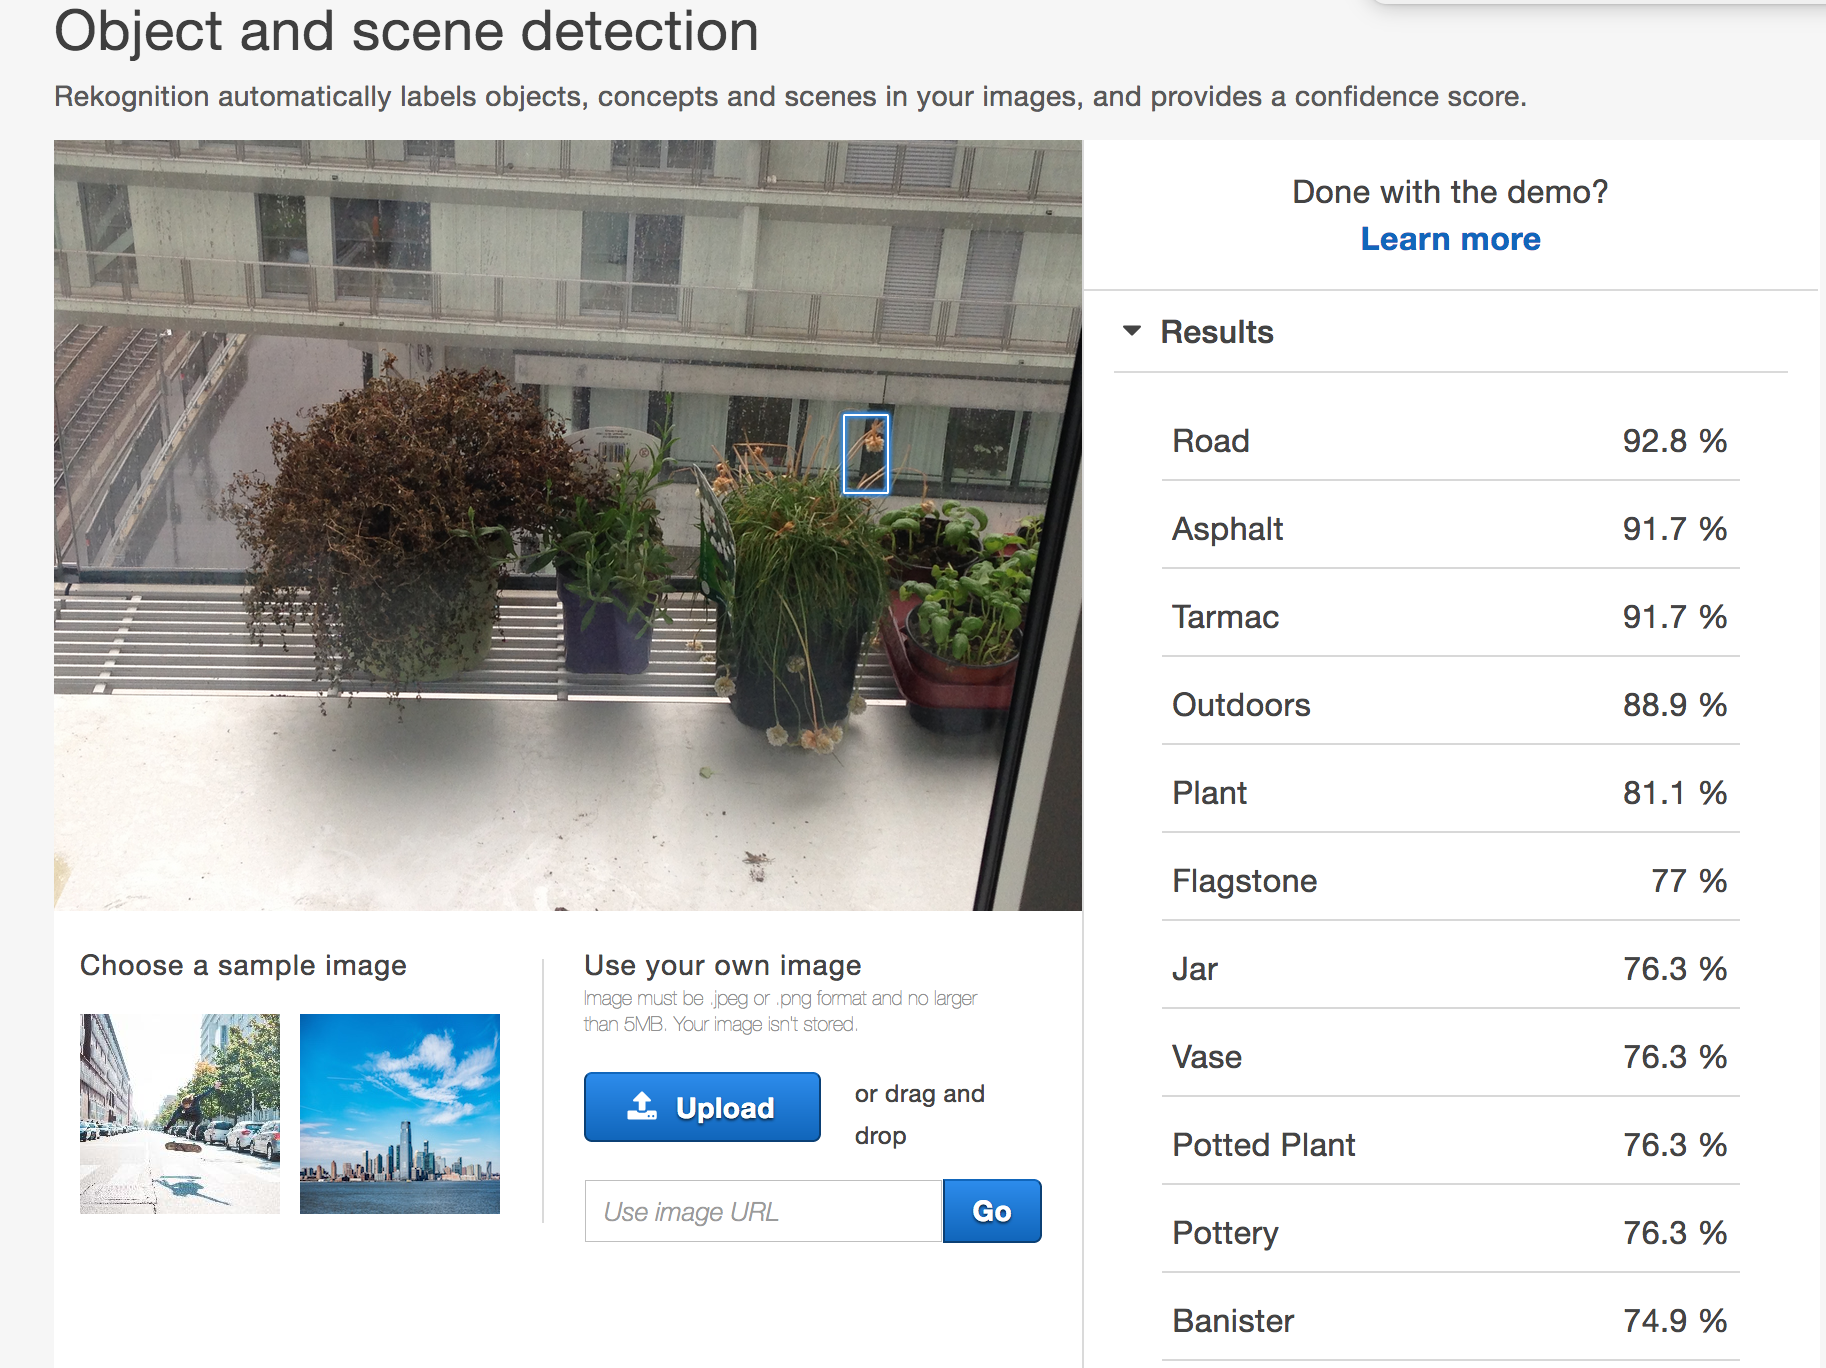1826x1368 pixels.
Task: Click the blue bounding box on plant
Action: coord(866,454)
